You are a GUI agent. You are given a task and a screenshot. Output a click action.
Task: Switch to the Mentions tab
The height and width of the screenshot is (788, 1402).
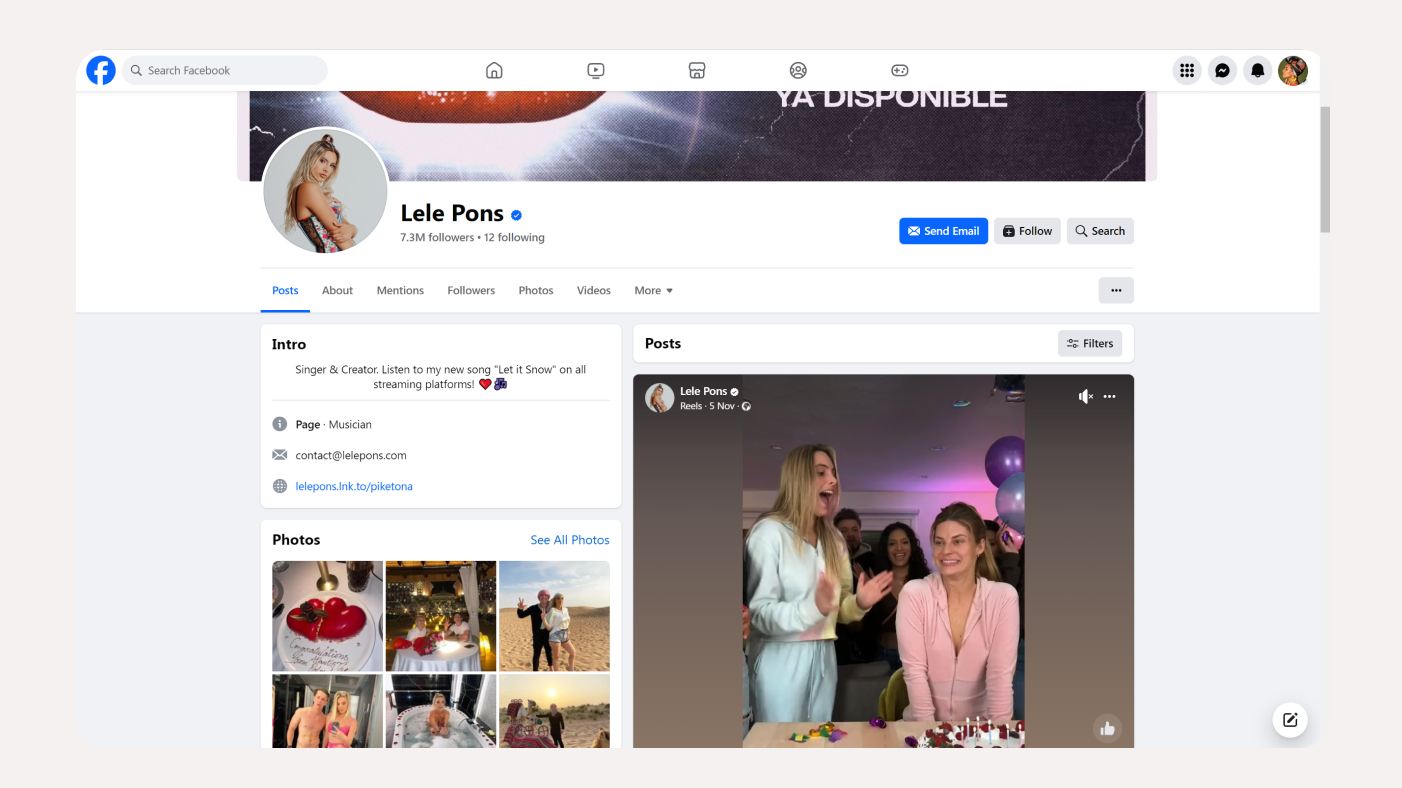[400, 291]
